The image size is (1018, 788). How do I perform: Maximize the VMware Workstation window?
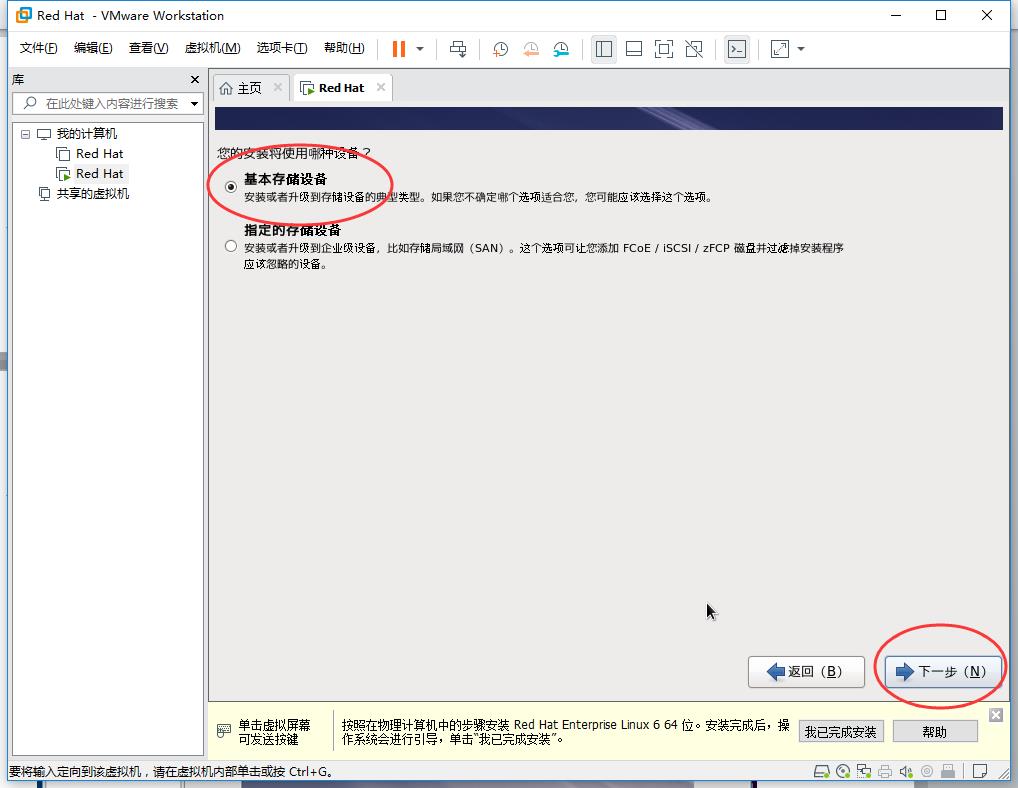tap(941, 15)
